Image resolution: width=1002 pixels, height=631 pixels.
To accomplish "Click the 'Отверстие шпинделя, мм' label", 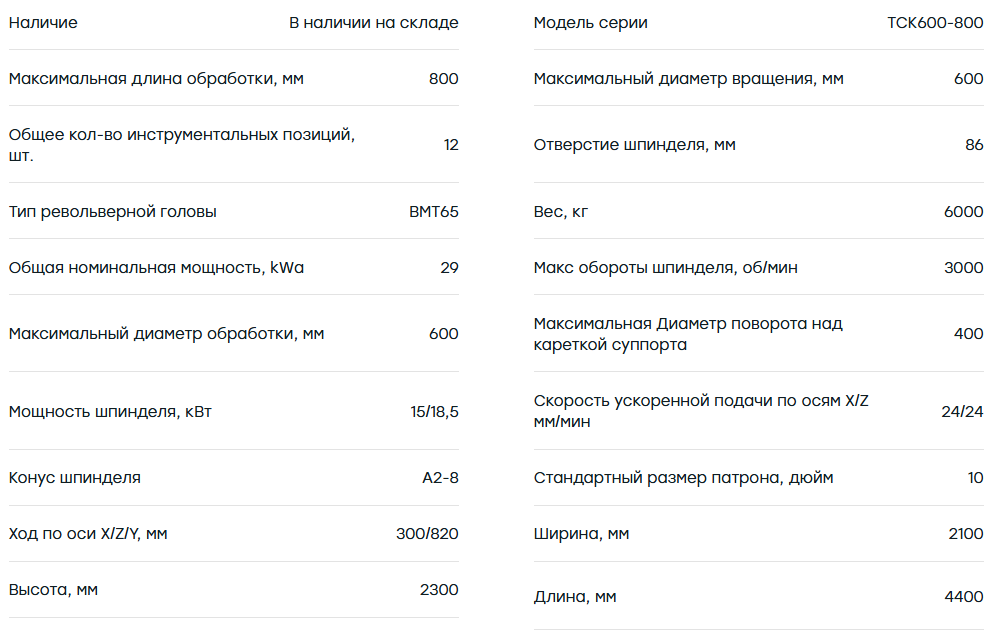I will click(x=635, y=144).
